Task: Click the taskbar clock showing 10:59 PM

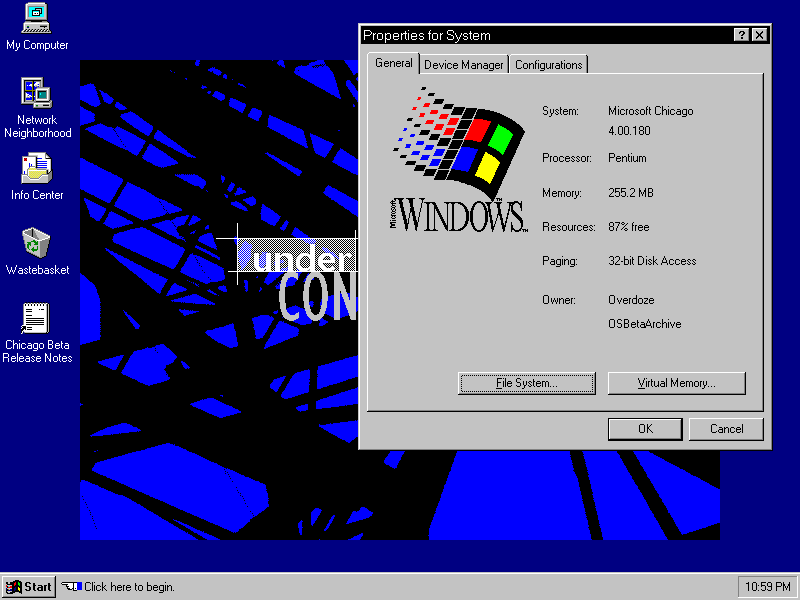Action: [768, 587]
